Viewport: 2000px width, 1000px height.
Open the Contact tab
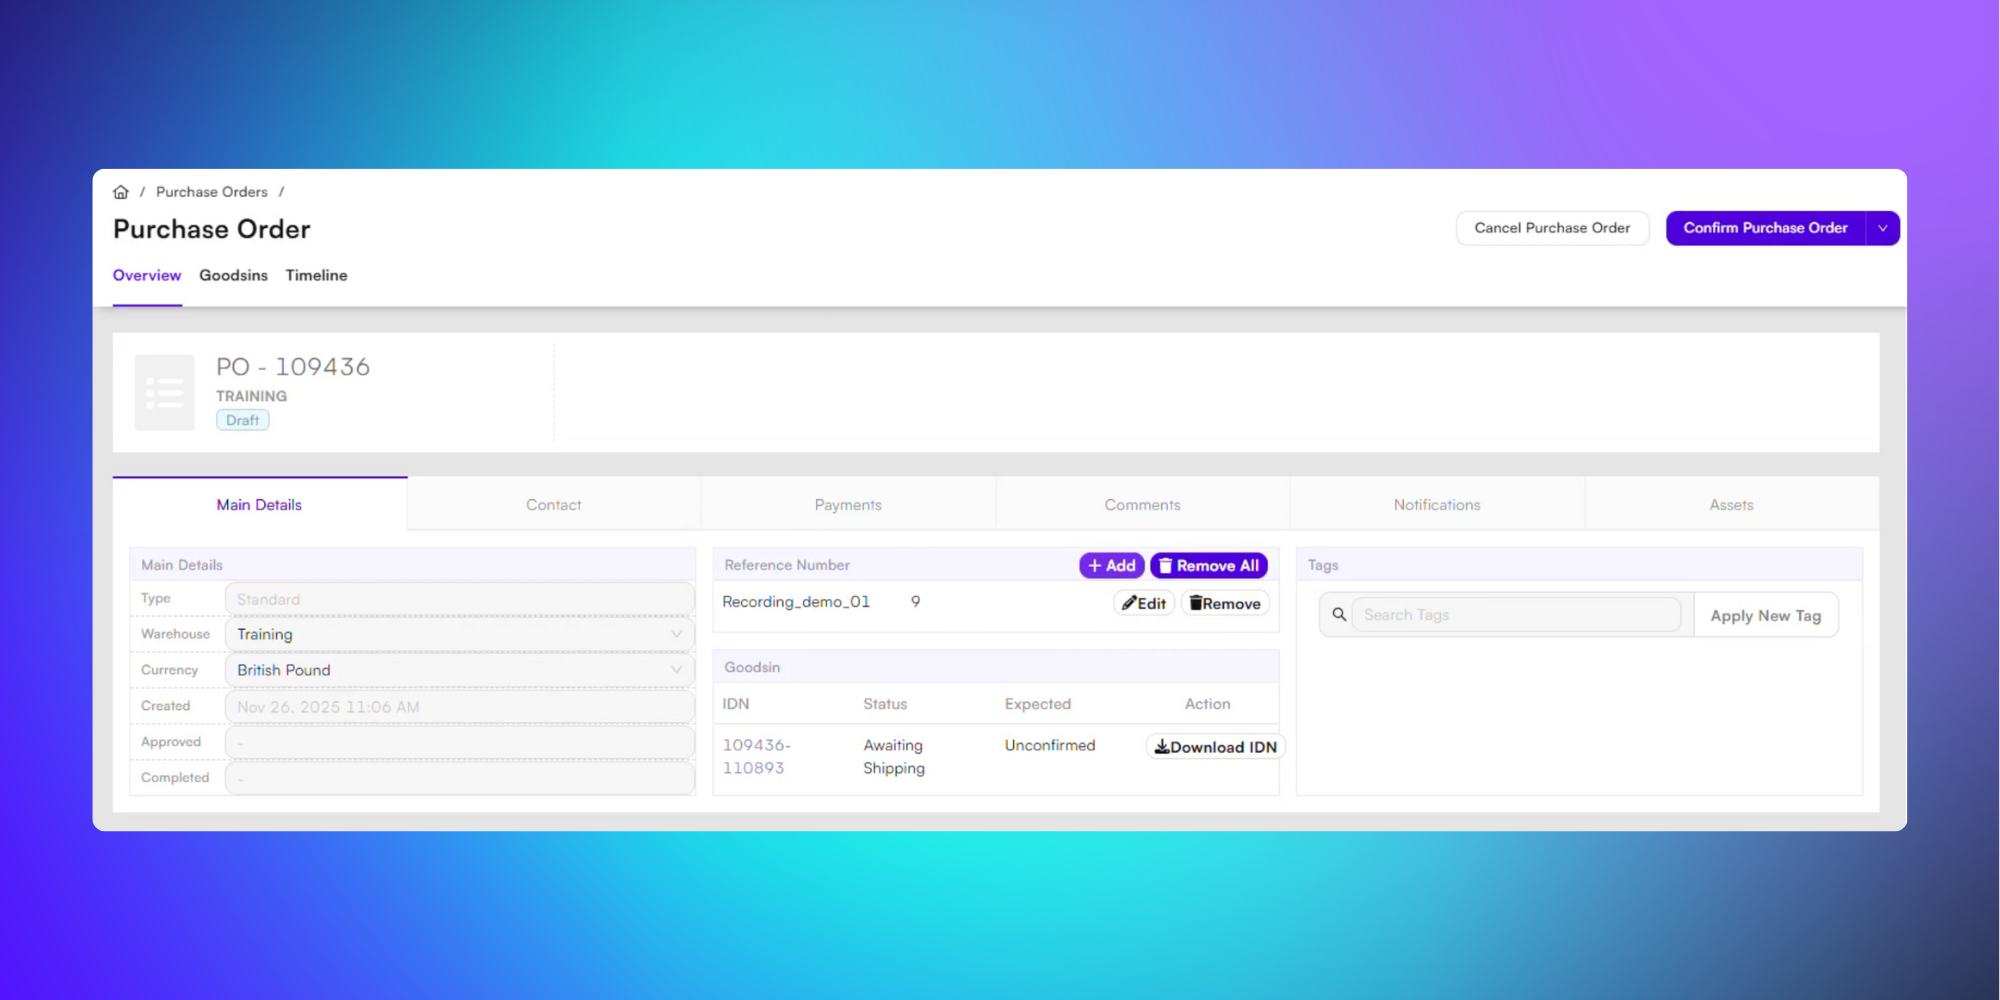pos(554,505)
